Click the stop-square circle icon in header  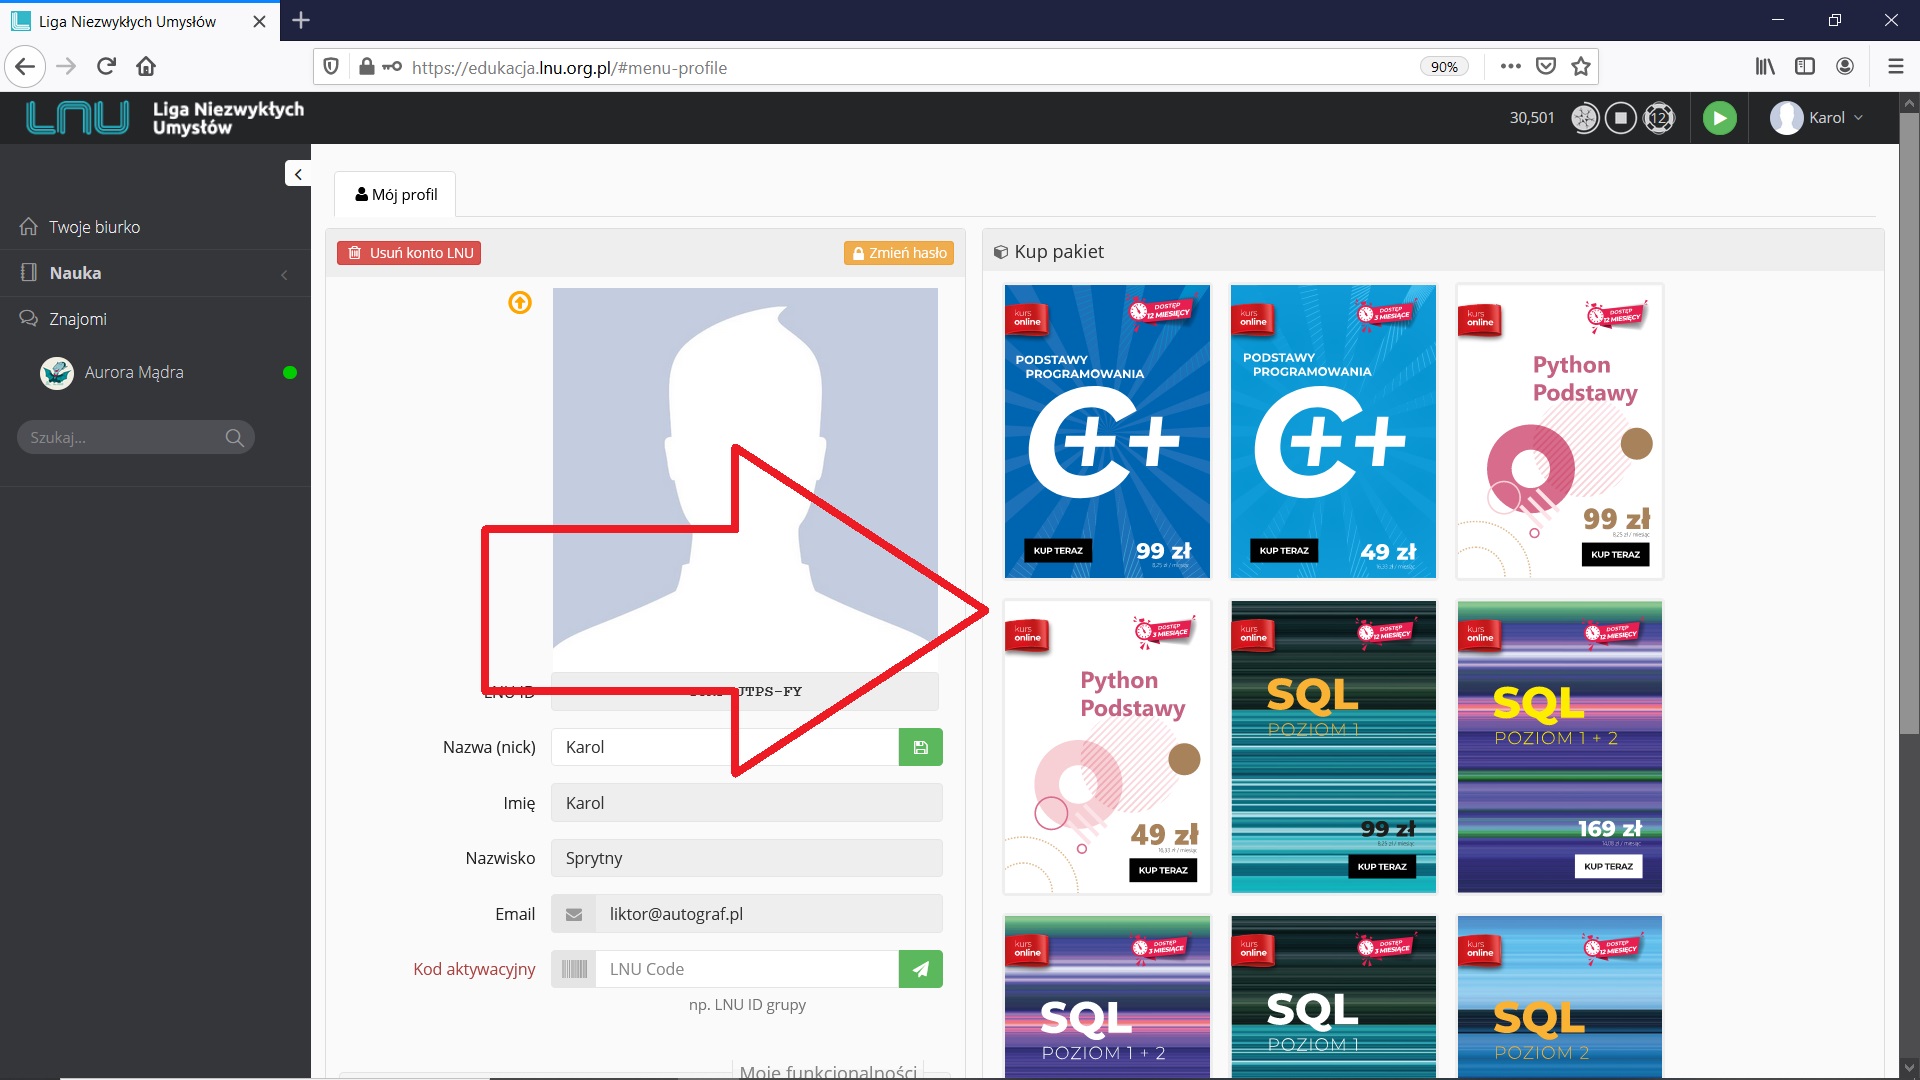click(1621, 118)
